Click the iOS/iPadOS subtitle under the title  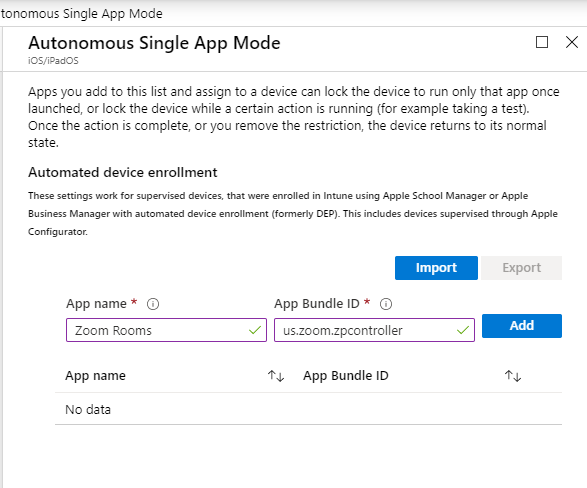pos(53,61)
